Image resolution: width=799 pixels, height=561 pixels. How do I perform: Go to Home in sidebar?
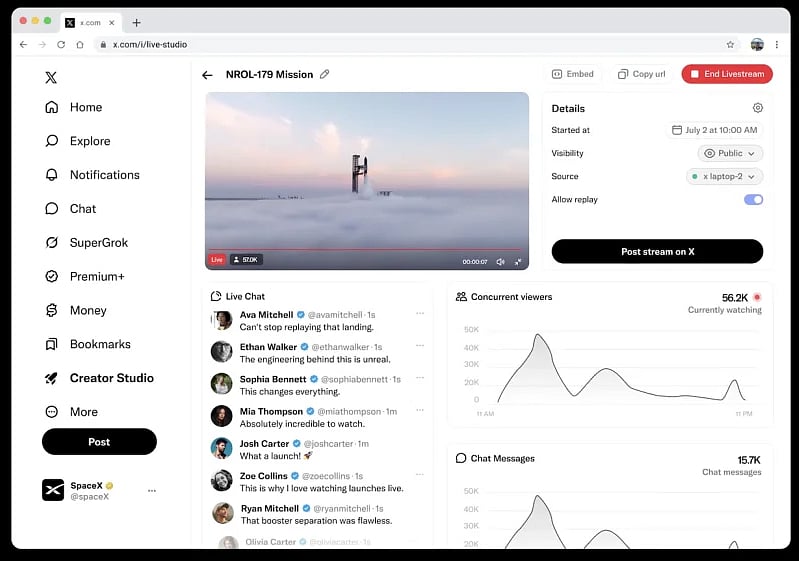pyautogui.click(x=74, y=107)
